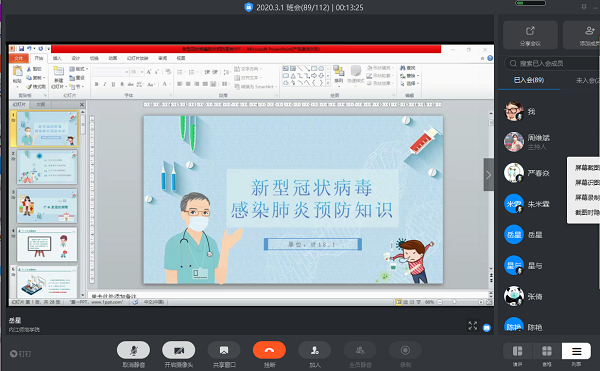The width and height of the screenshot is (600, 371).
Task: Switch to the speaker view layout icon
Action: tap(517, 351)
